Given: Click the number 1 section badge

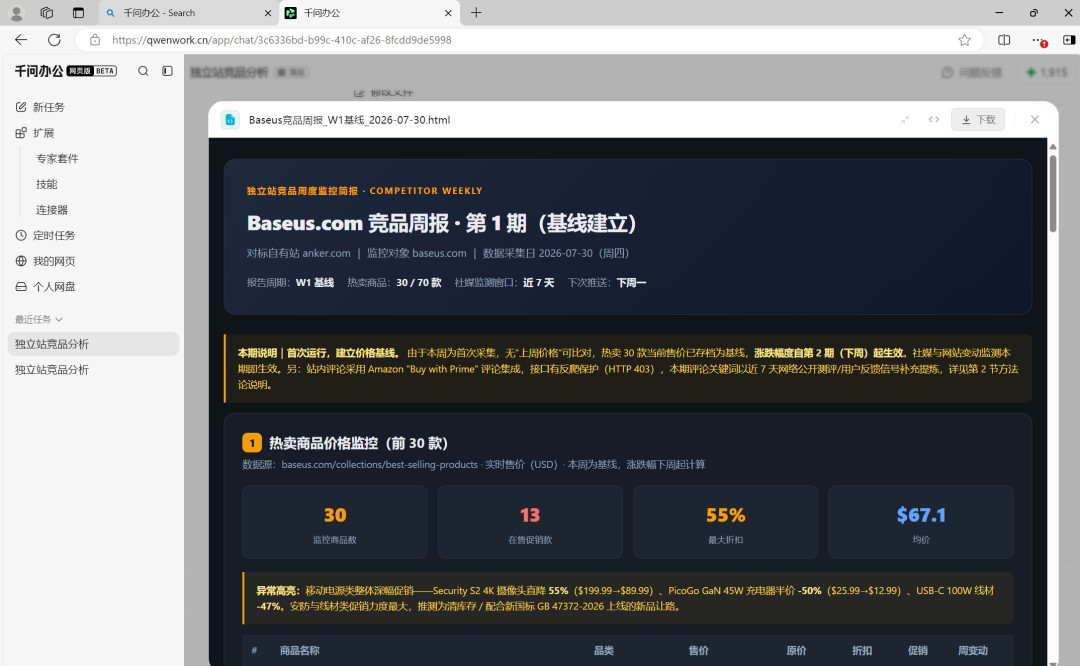Looking at the screenshot, I should click(252, 443).
